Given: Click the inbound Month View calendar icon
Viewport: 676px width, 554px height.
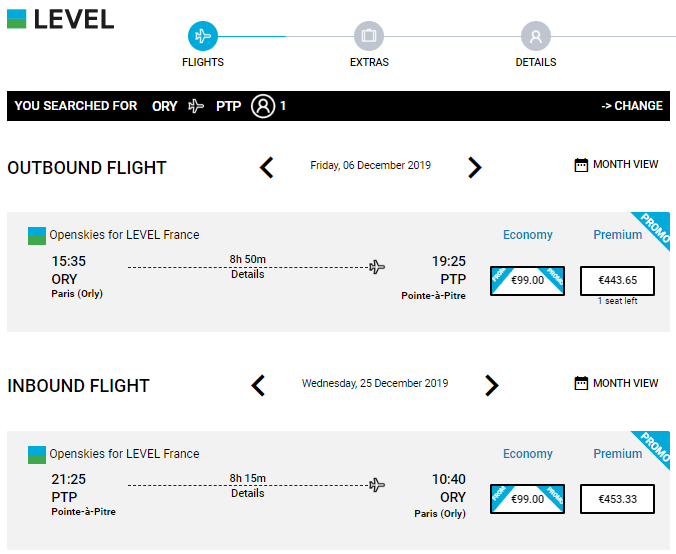Looking at the screenshot, I should [581, 383].
